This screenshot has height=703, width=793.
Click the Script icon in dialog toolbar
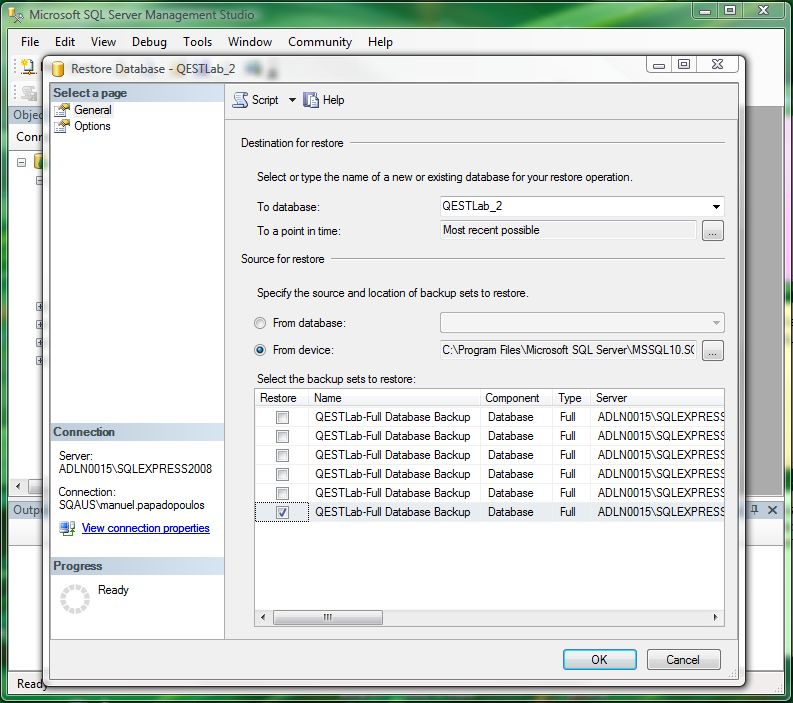pos(240,100)
